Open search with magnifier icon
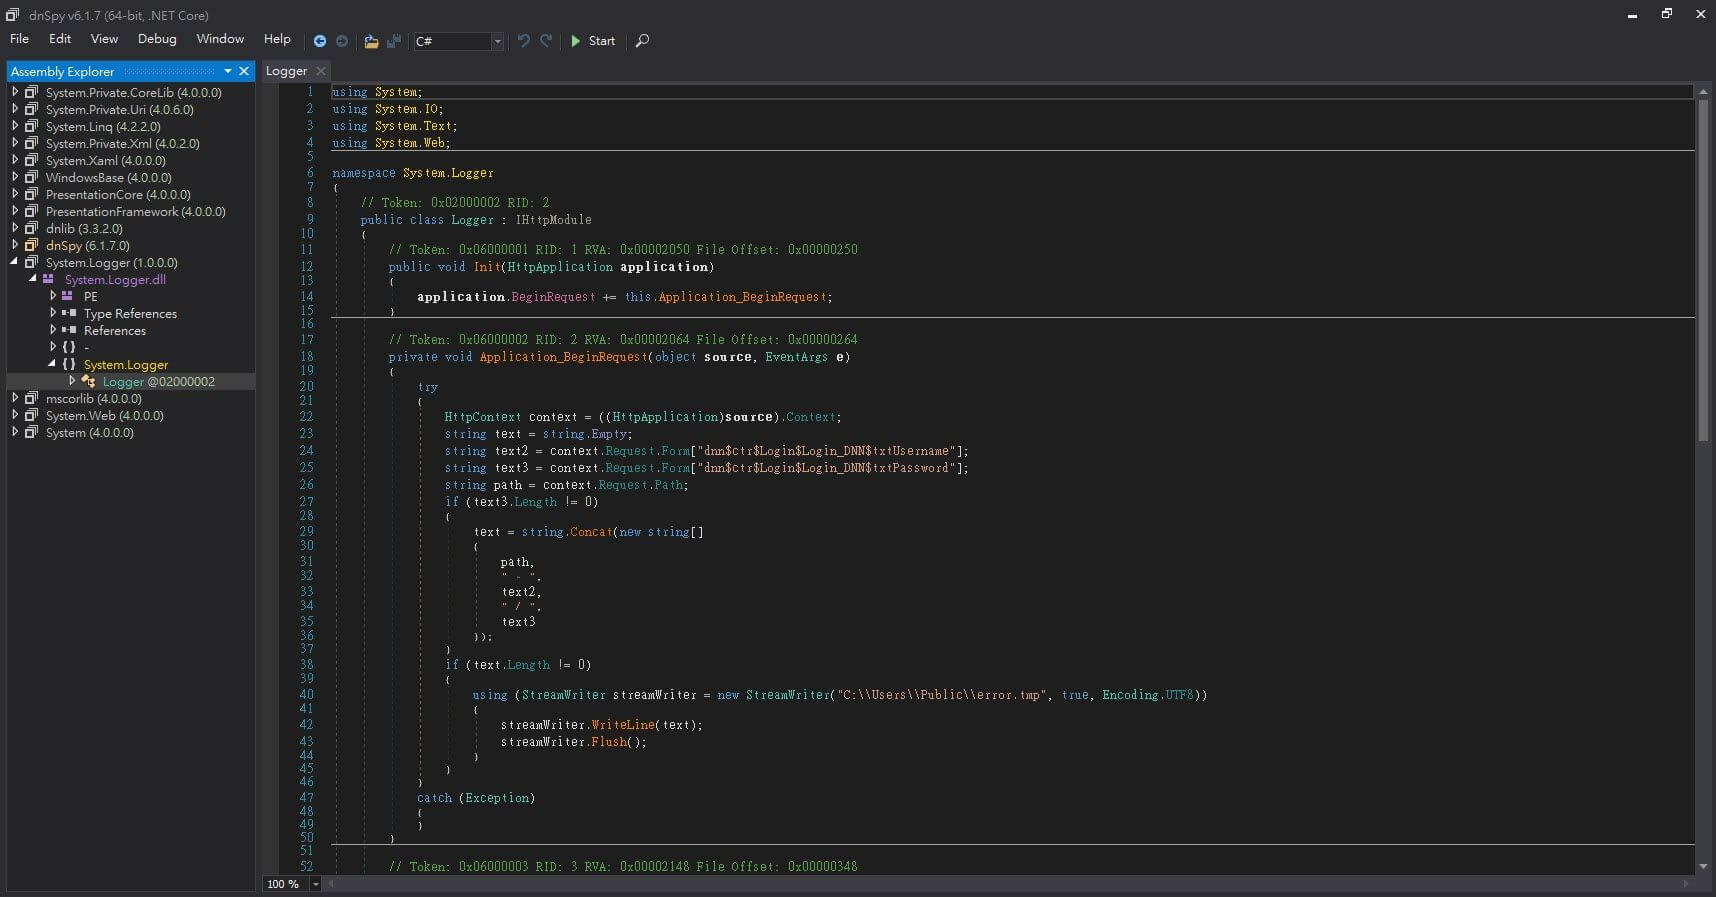 pyautogui.click(x=643, y=41)
